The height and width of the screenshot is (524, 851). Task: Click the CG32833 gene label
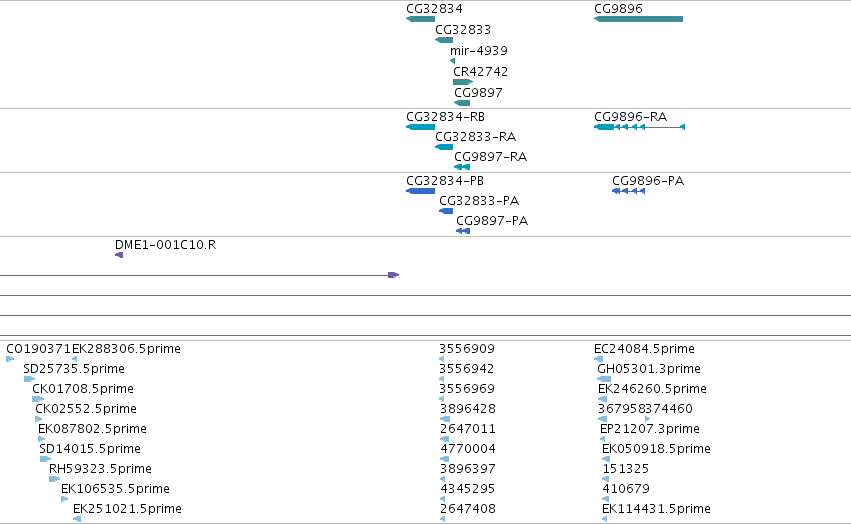coord(463,29)
